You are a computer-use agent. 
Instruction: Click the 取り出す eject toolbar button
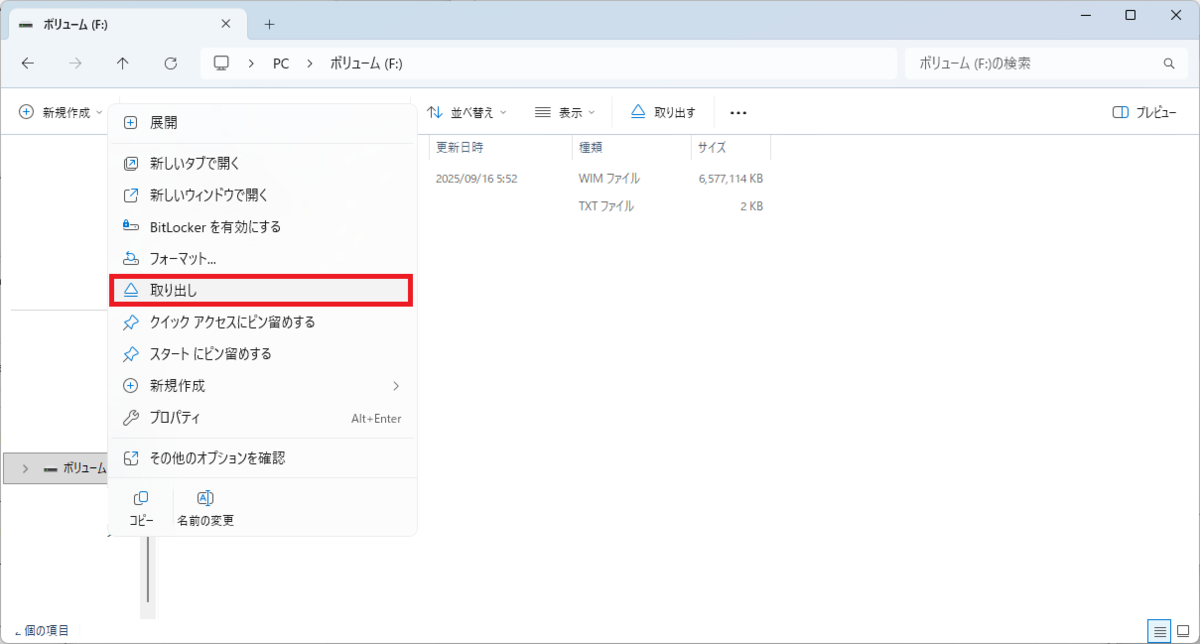point(664,112)
